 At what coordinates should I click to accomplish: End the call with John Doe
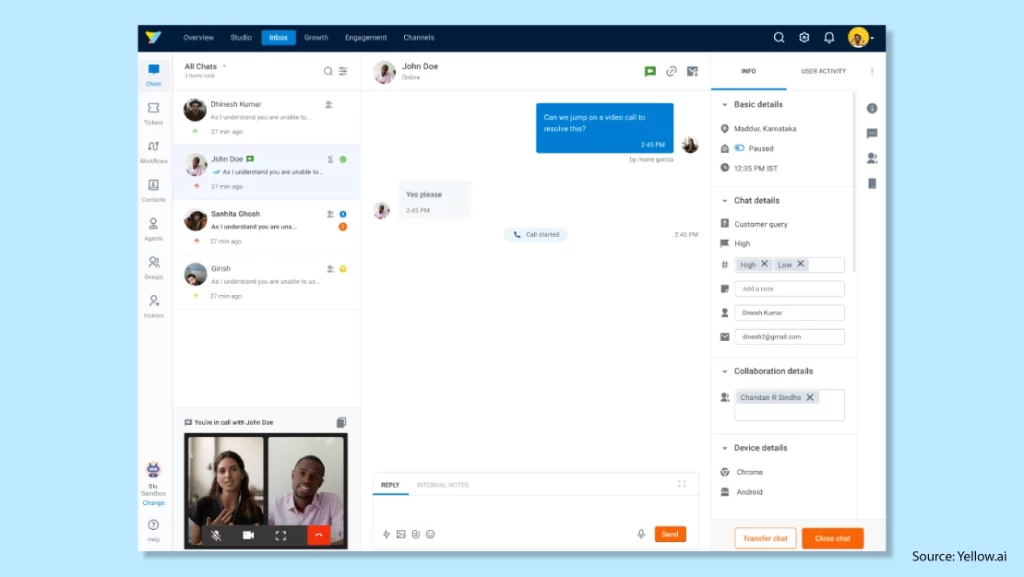319,535
